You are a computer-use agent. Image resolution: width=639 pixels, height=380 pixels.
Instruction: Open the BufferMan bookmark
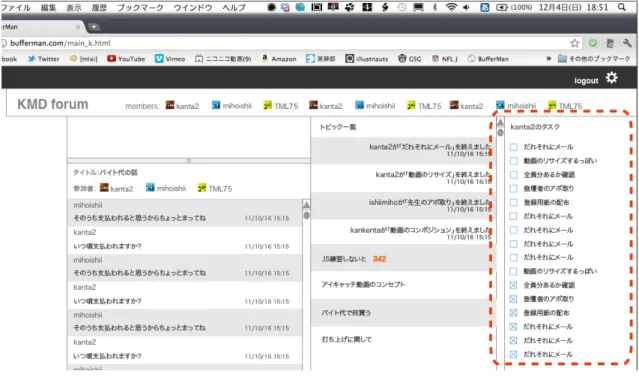pyautogui.click(x=488, y=59)
